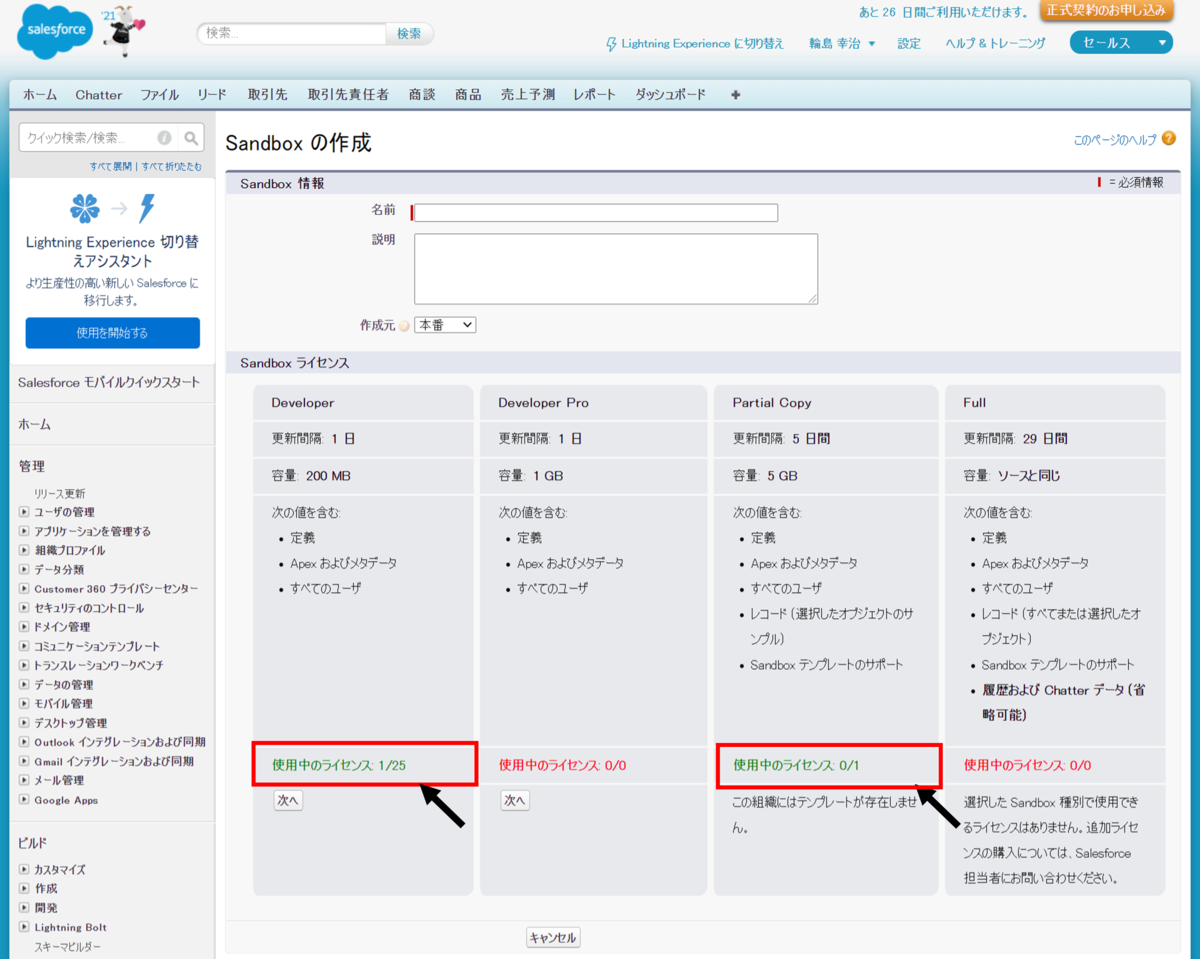Expand ドメイン管理 tree node
This screenshot has width=1200, height=959.
pyautogui.click(x=24, y=627)
